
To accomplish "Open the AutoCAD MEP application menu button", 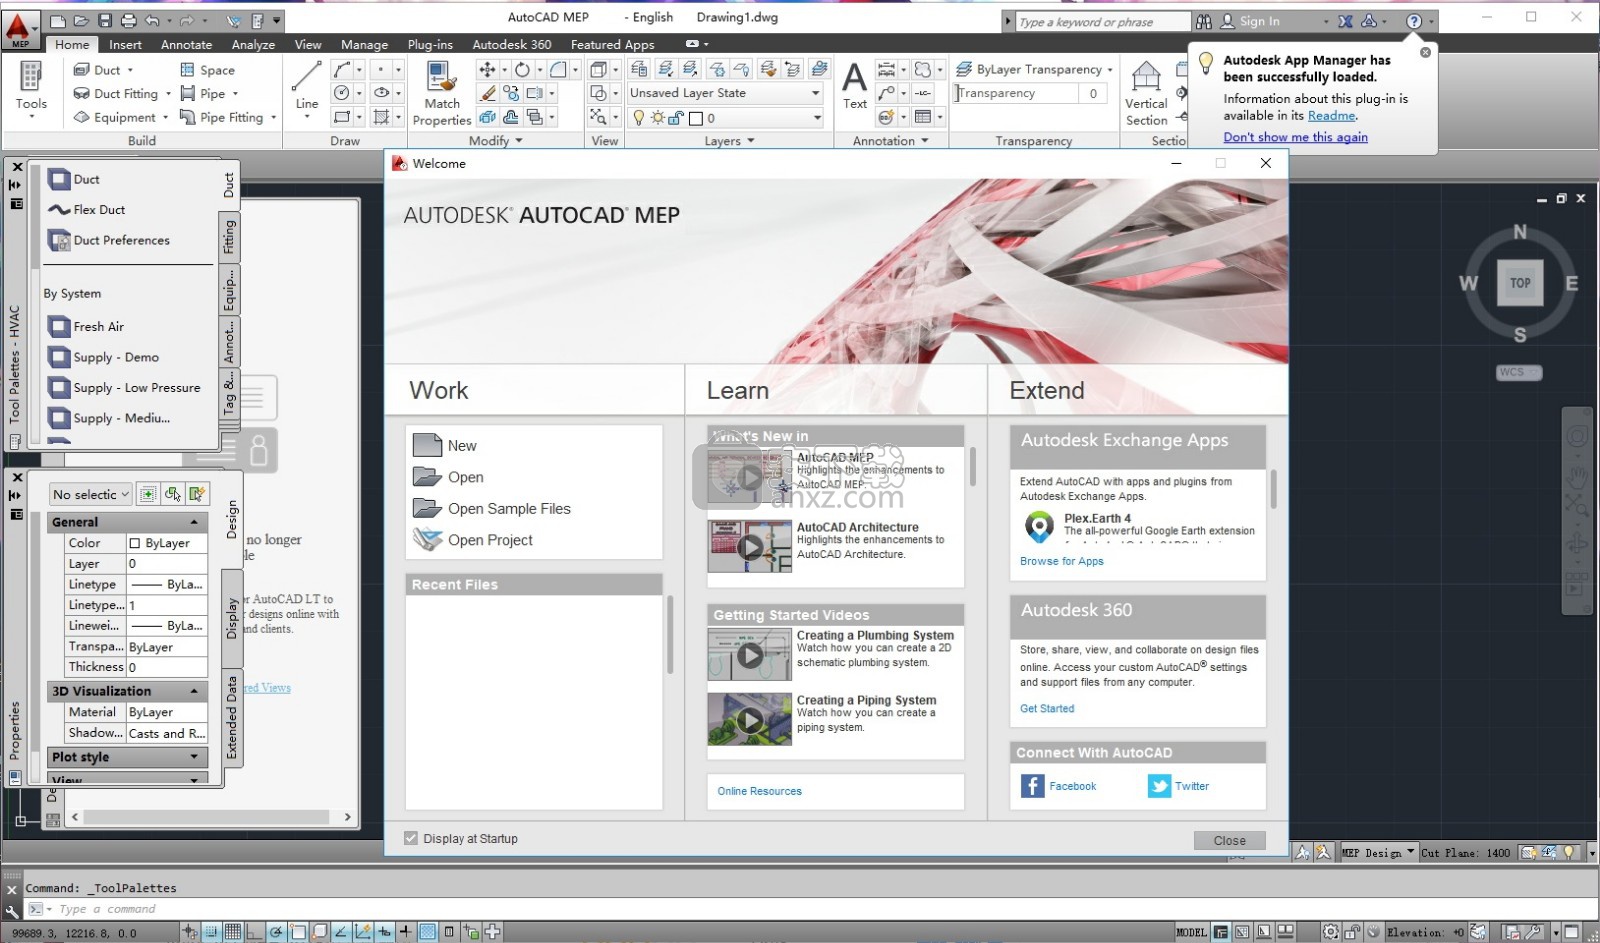I will click(x=21, y=28).
